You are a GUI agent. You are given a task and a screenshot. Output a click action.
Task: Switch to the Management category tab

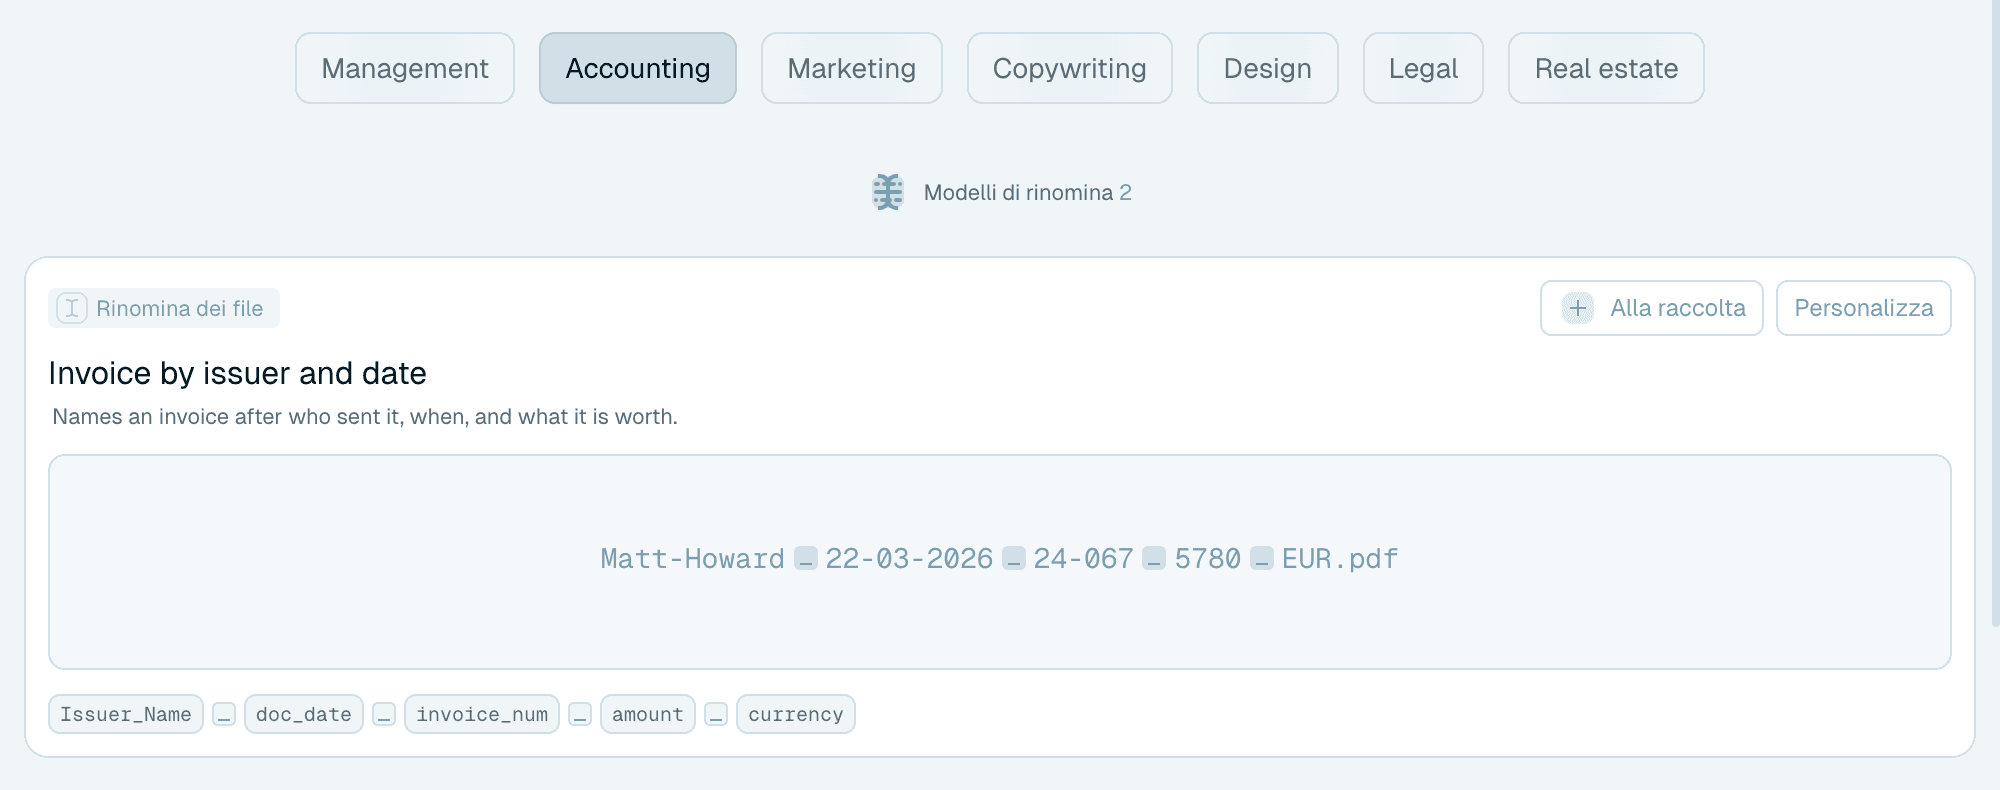405,68
